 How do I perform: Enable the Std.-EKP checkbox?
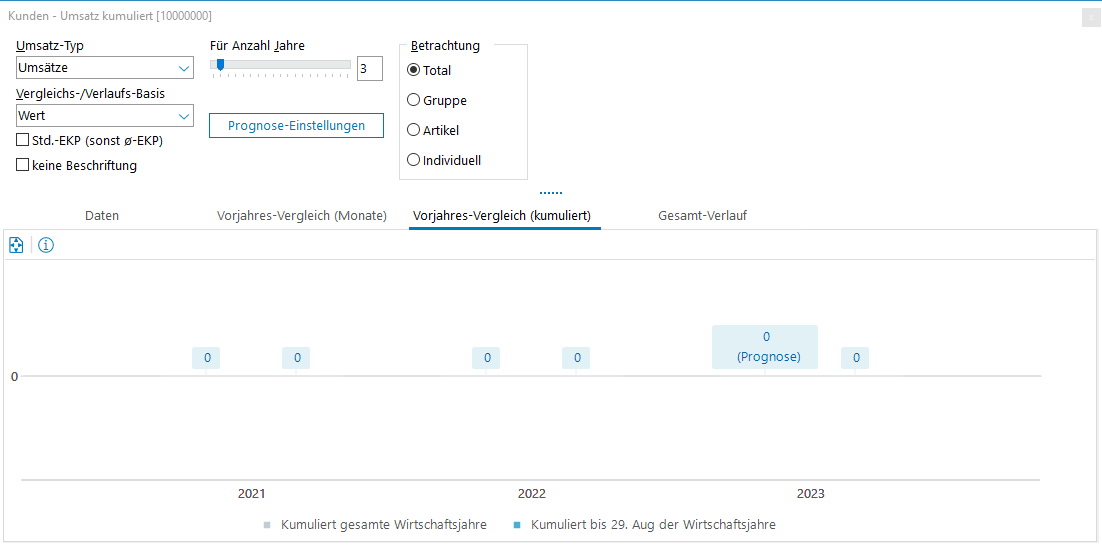click(x=23, y=141)
